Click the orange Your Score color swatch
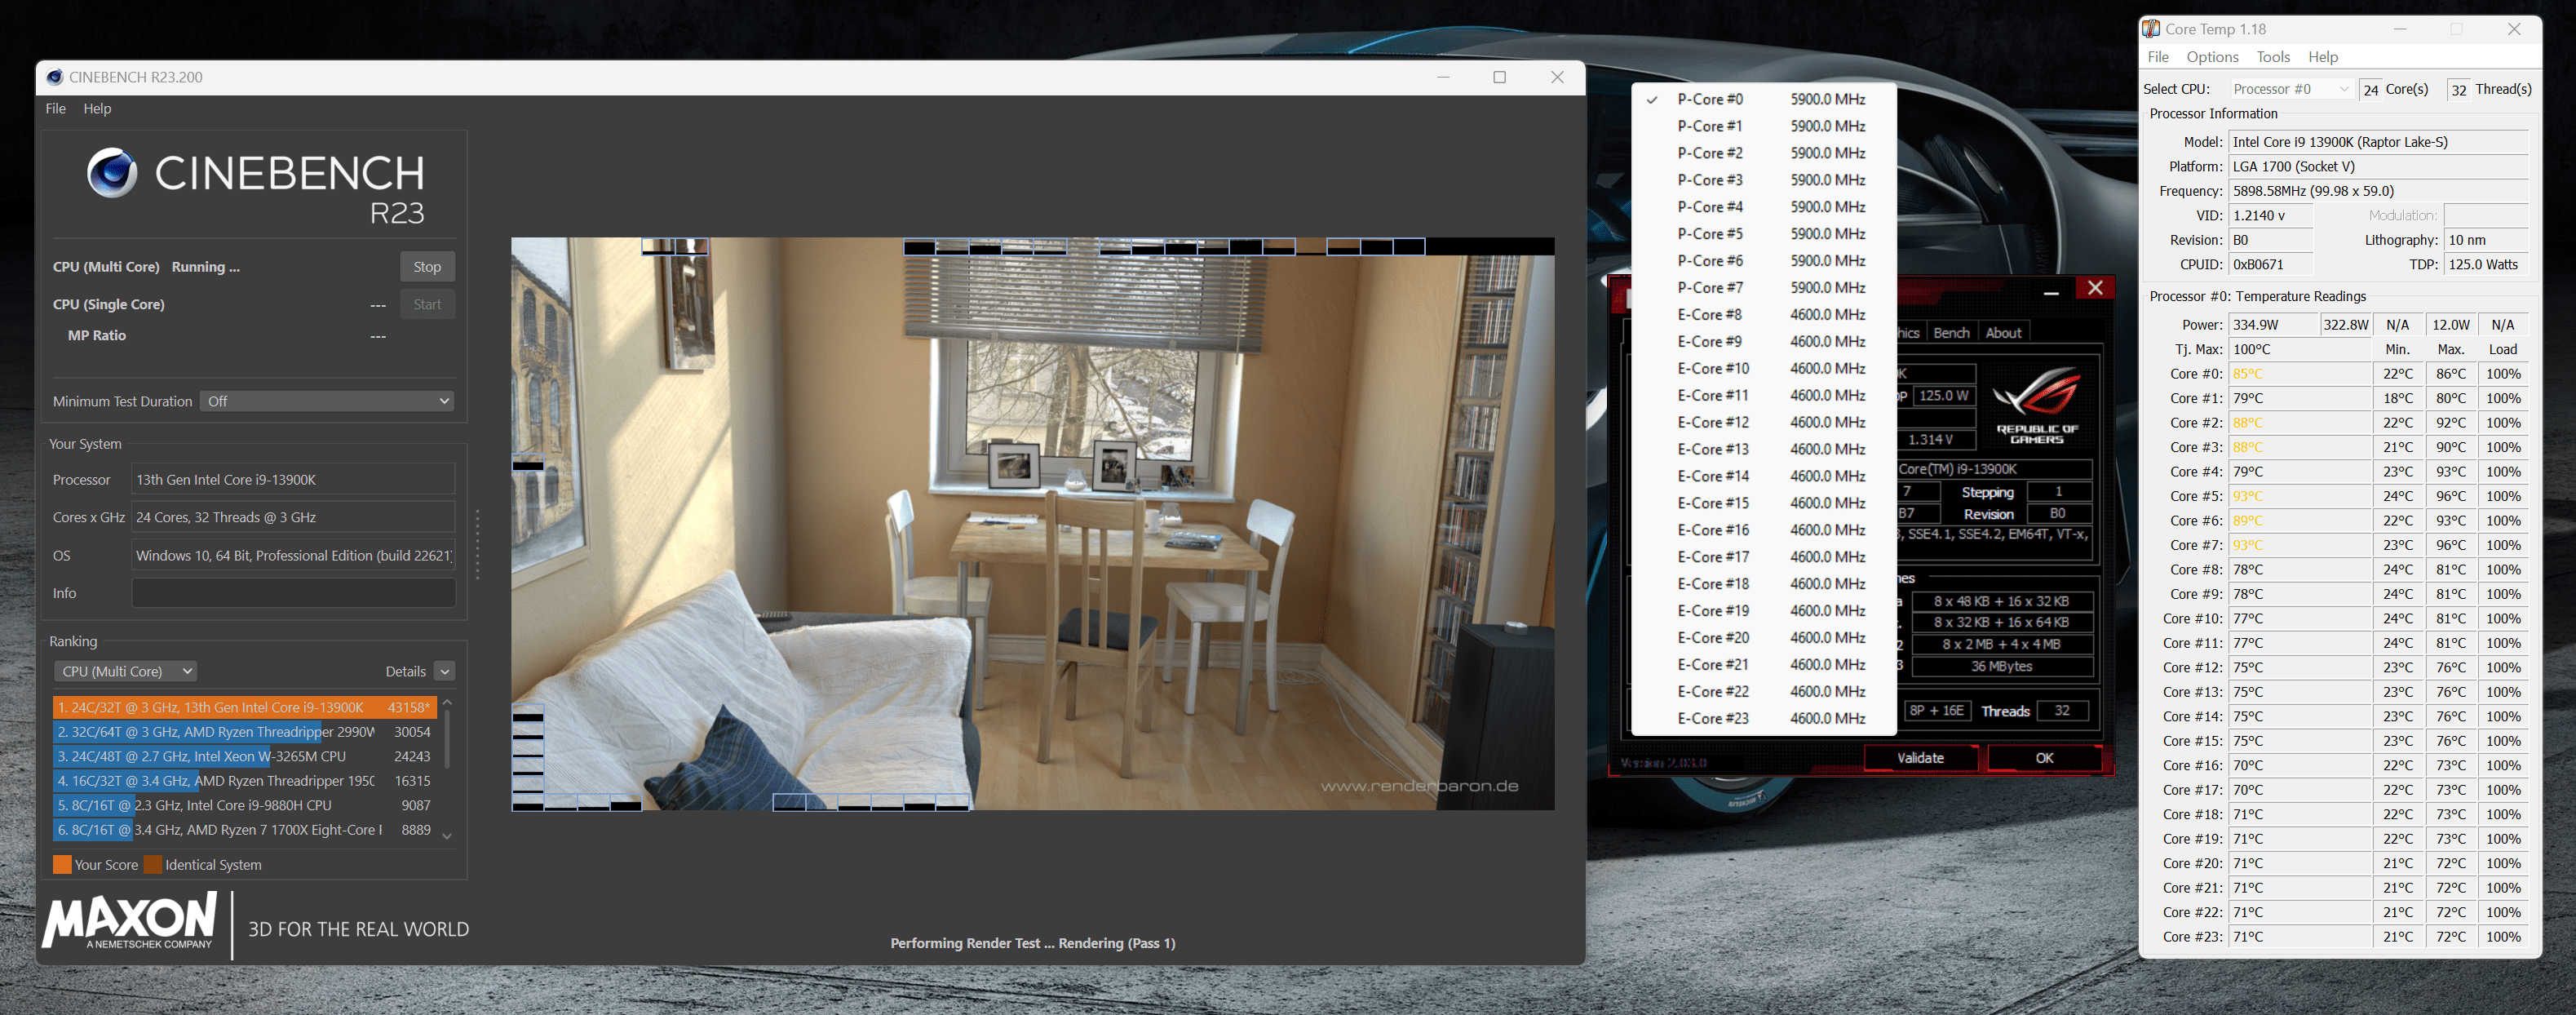This screenshot has height=1015, width=2576. 62,864
